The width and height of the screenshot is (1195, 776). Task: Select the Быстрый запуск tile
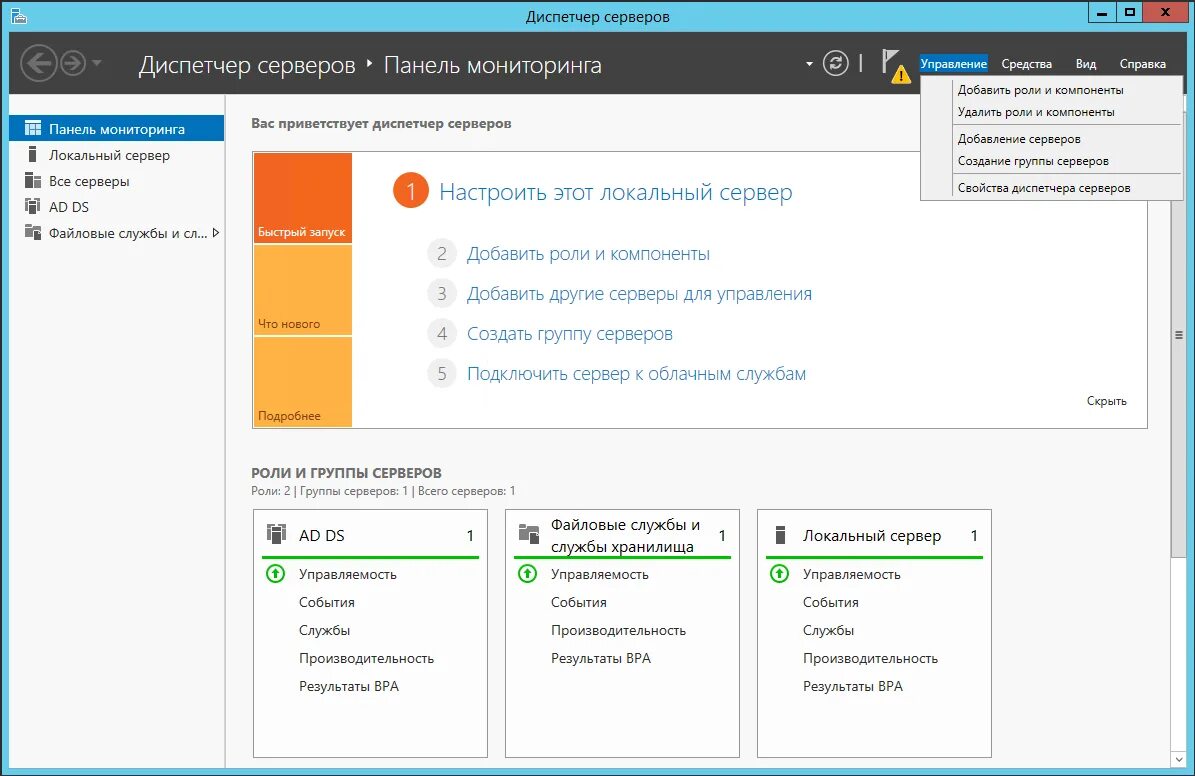pos(303,198)
